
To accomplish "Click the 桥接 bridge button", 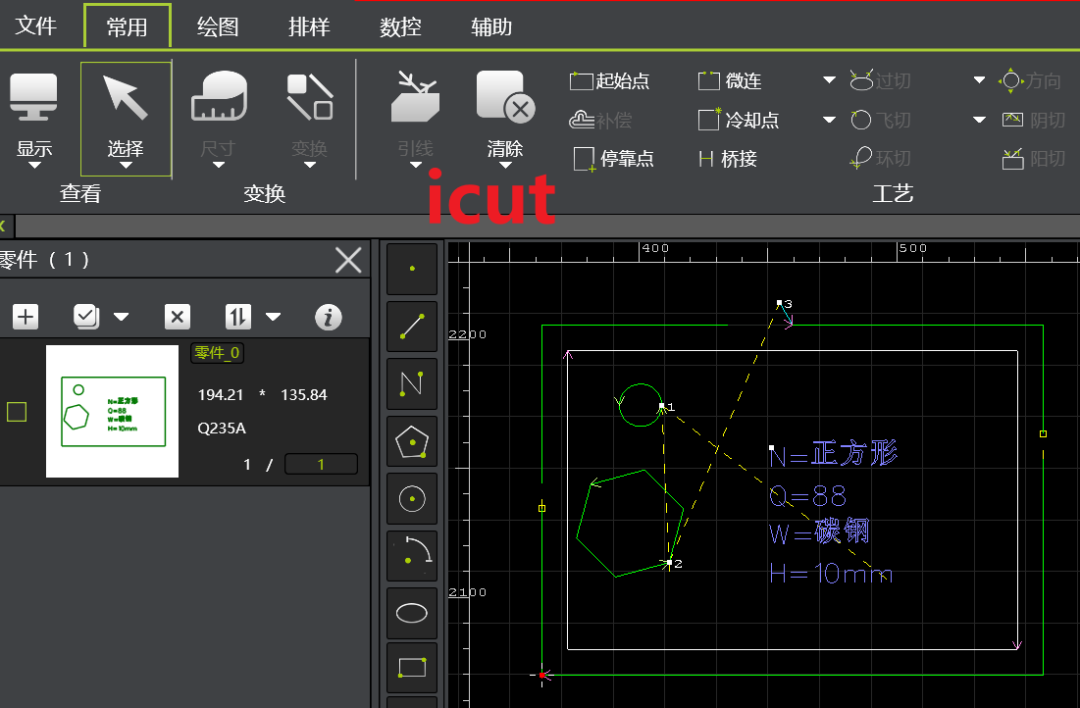I will point(728,159).
